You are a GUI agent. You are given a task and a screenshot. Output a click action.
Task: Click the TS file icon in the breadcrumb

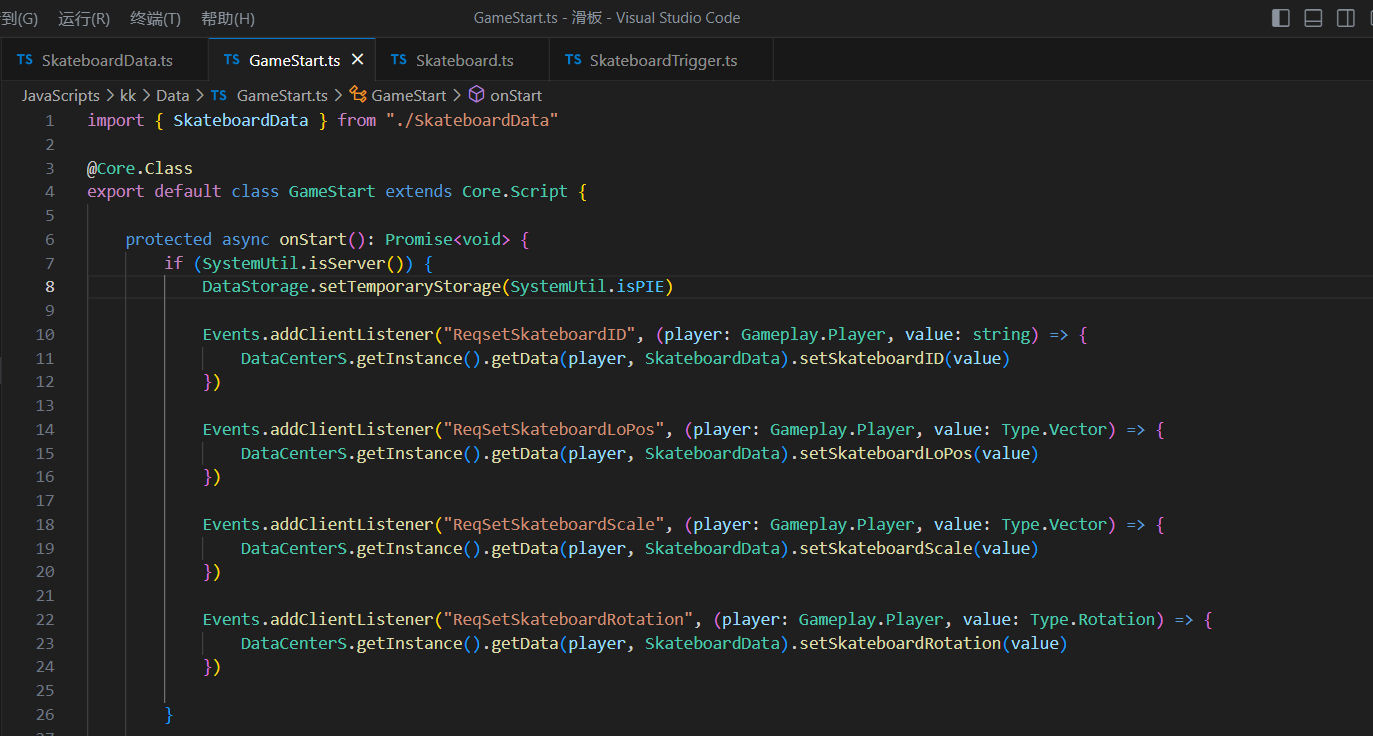(219, 95)
